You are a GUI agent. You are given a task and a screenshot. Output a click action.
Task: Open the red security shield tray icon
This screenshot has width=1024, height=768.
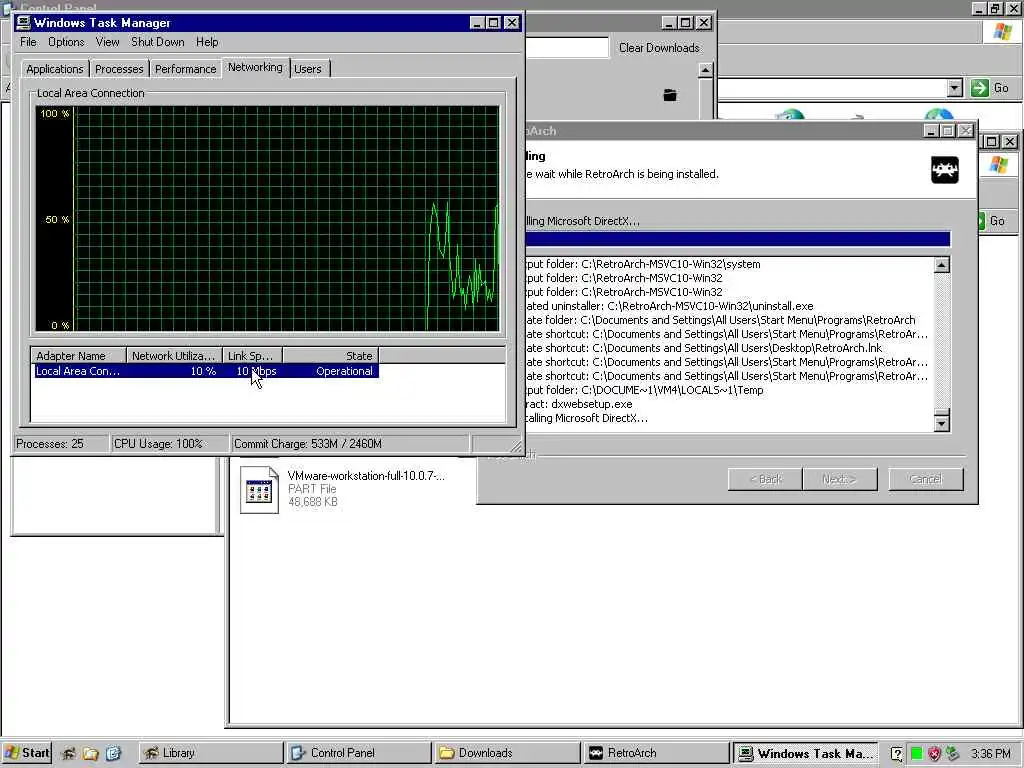click(x=935, y=754)
